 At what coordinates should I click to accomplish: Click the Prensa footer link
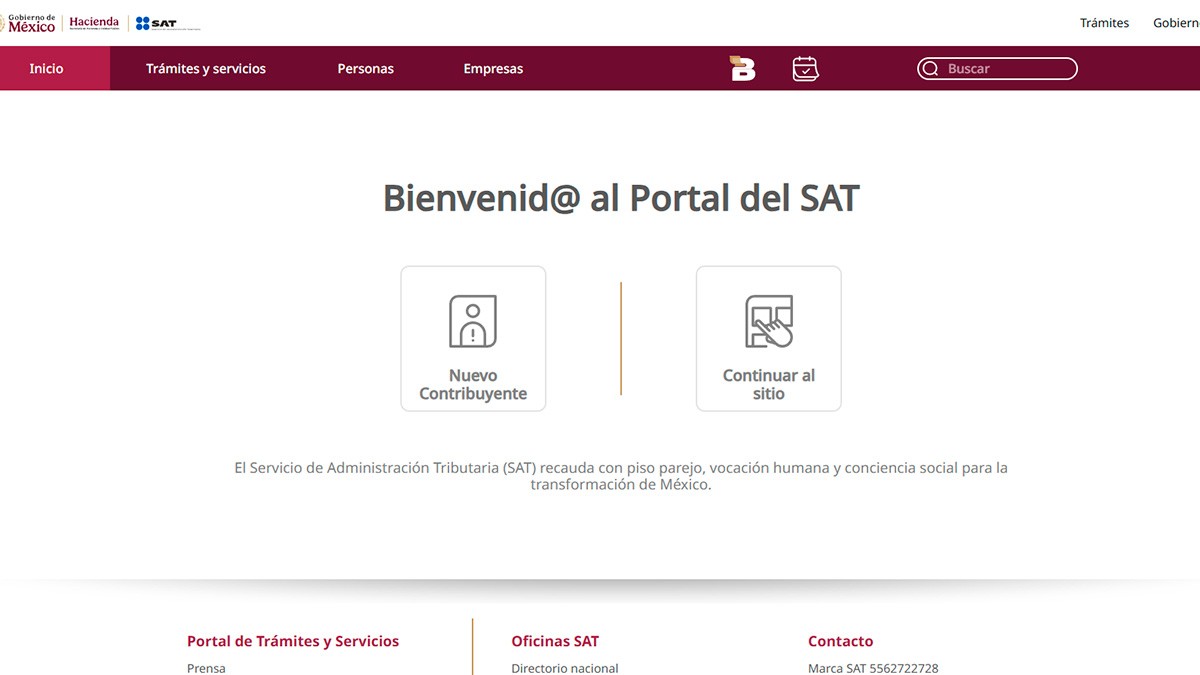(x=205, y=667)
